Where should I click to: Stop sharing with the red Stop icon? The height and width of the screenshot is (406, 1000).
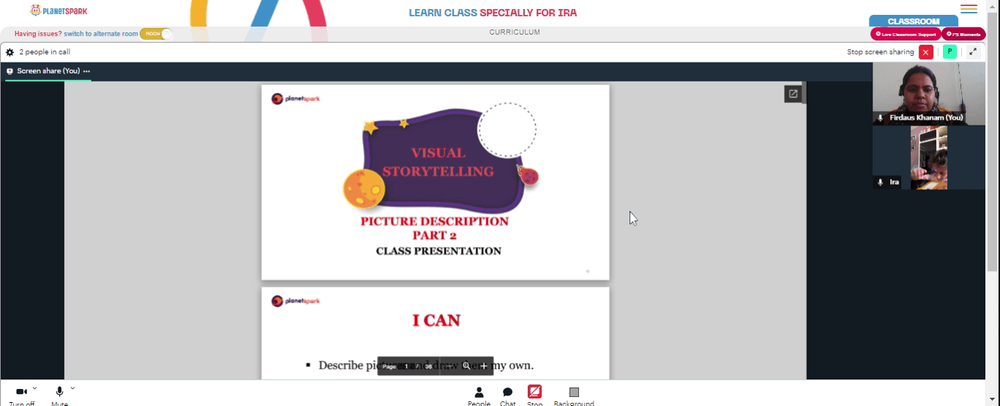pos(534,393)
